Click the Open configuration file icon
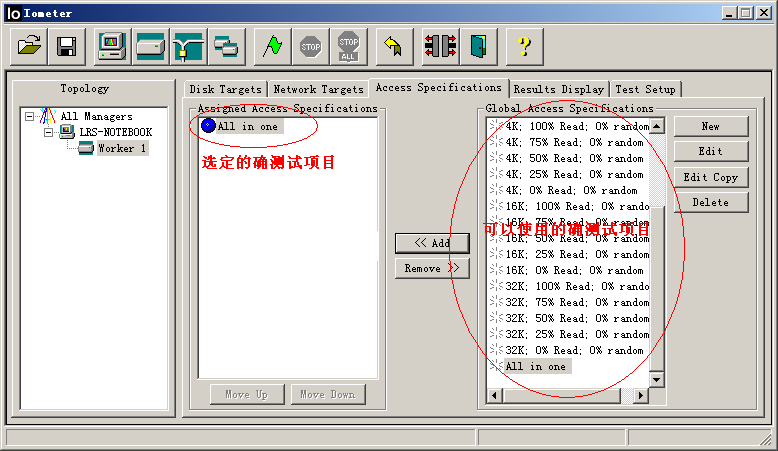This screenshot has height=451, width=778. point(31,46)
